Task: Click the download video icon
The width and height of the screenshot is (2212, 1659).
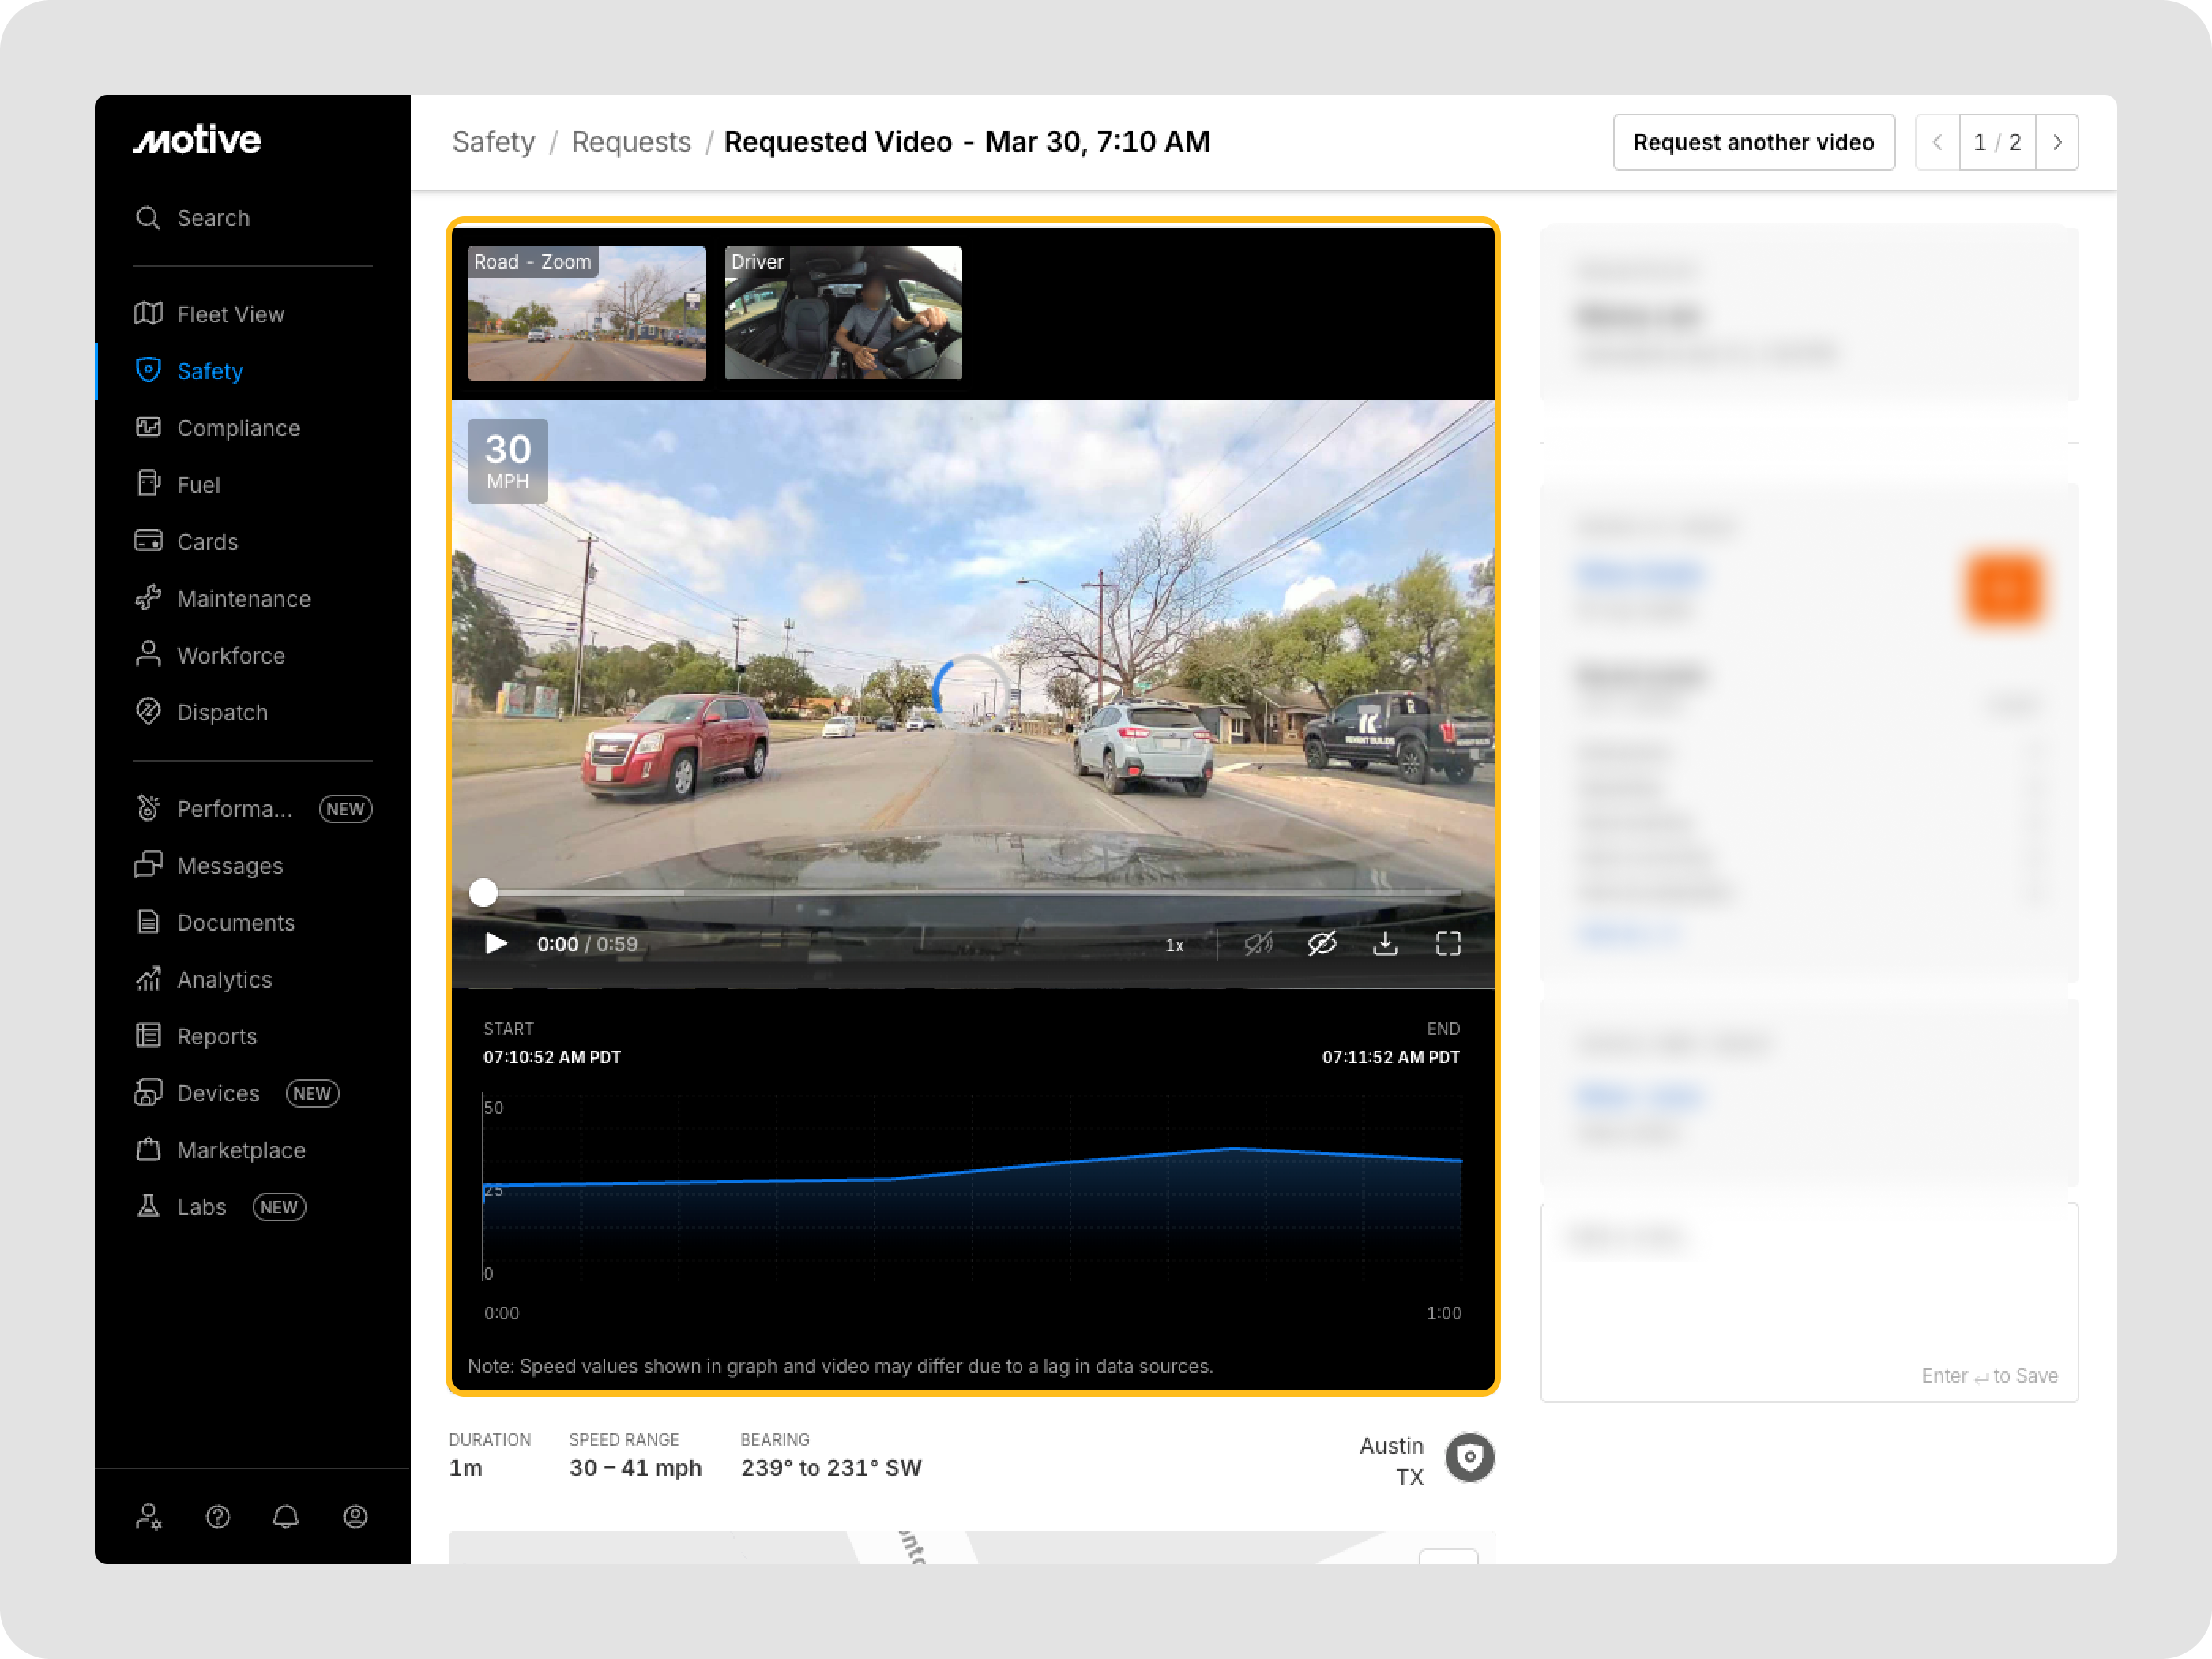Action: [1385, 943]
